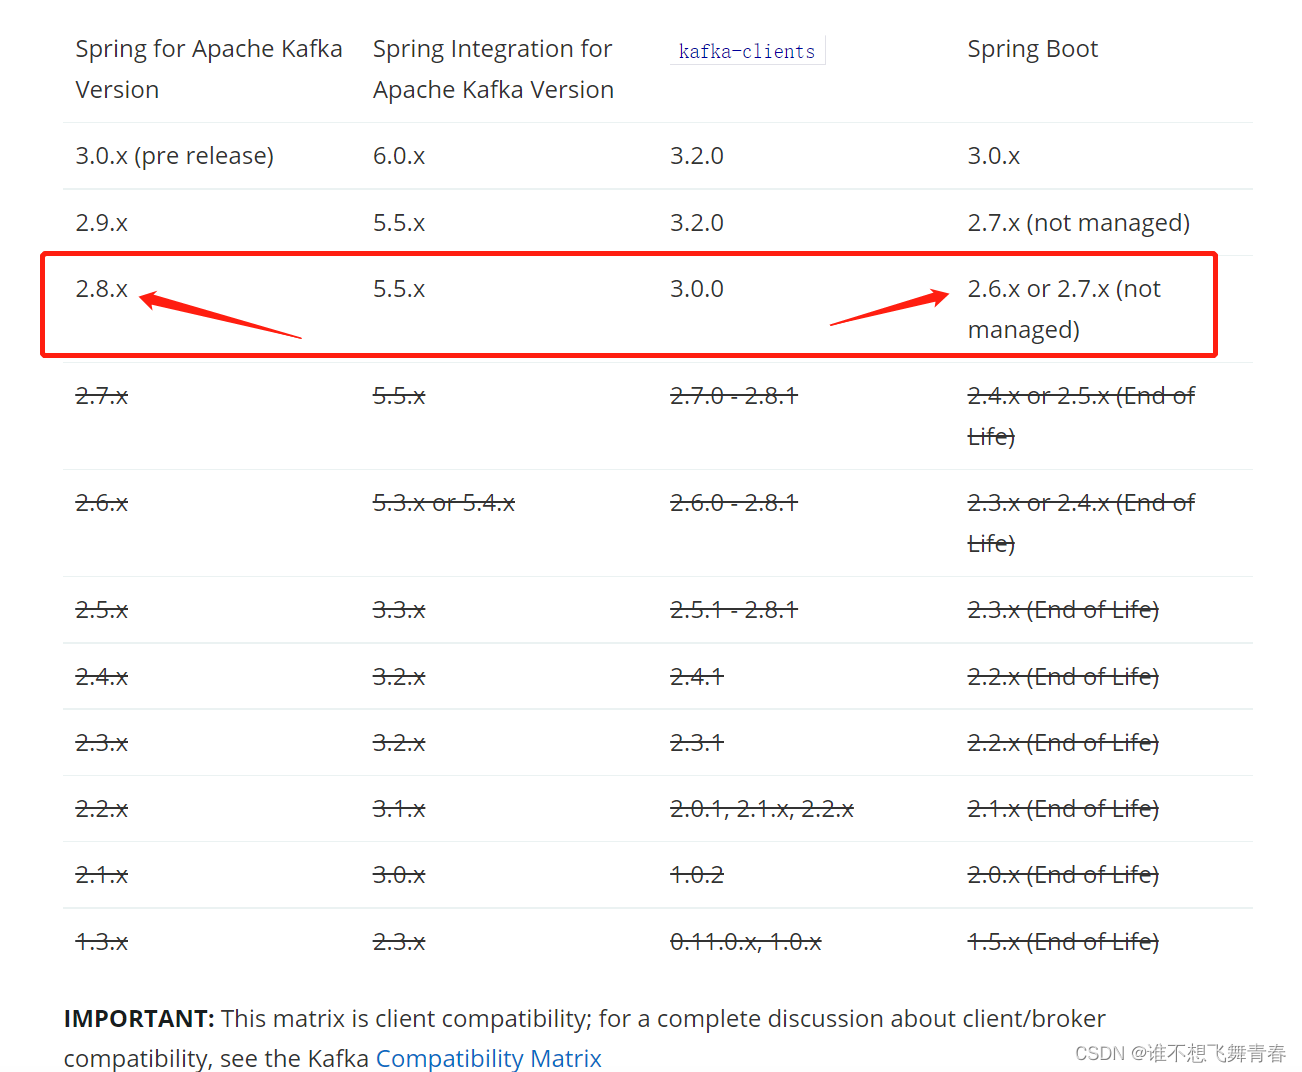This screenshot has height=1072, width=1302.
Task: Select the '2.7.0 - 2.8.1' cell
Action: point(734,396)
